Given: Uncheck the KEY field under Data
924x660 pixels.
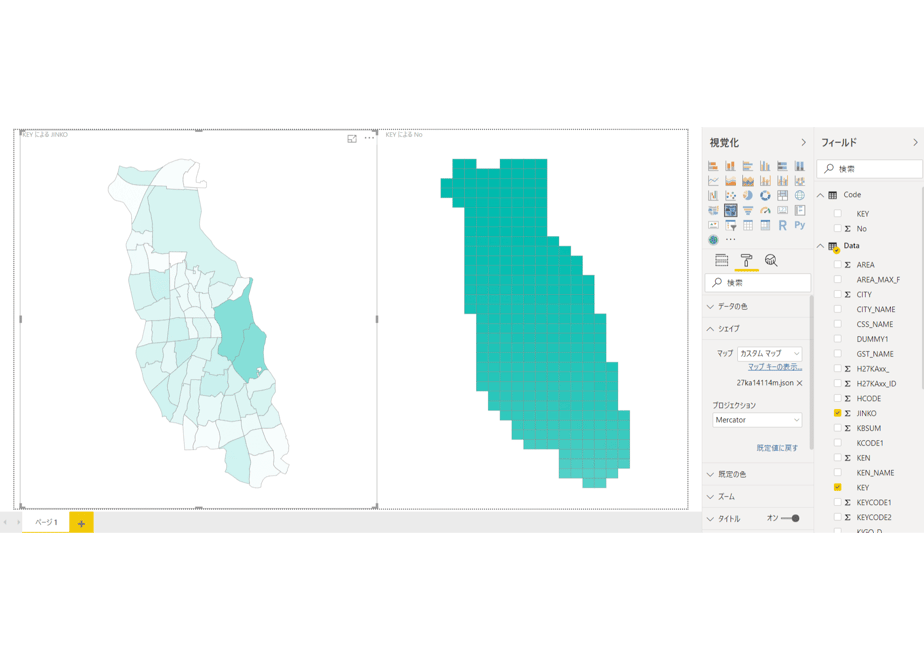Looking at the screenshot, I should pyautogui.click(x=837, y=487).
